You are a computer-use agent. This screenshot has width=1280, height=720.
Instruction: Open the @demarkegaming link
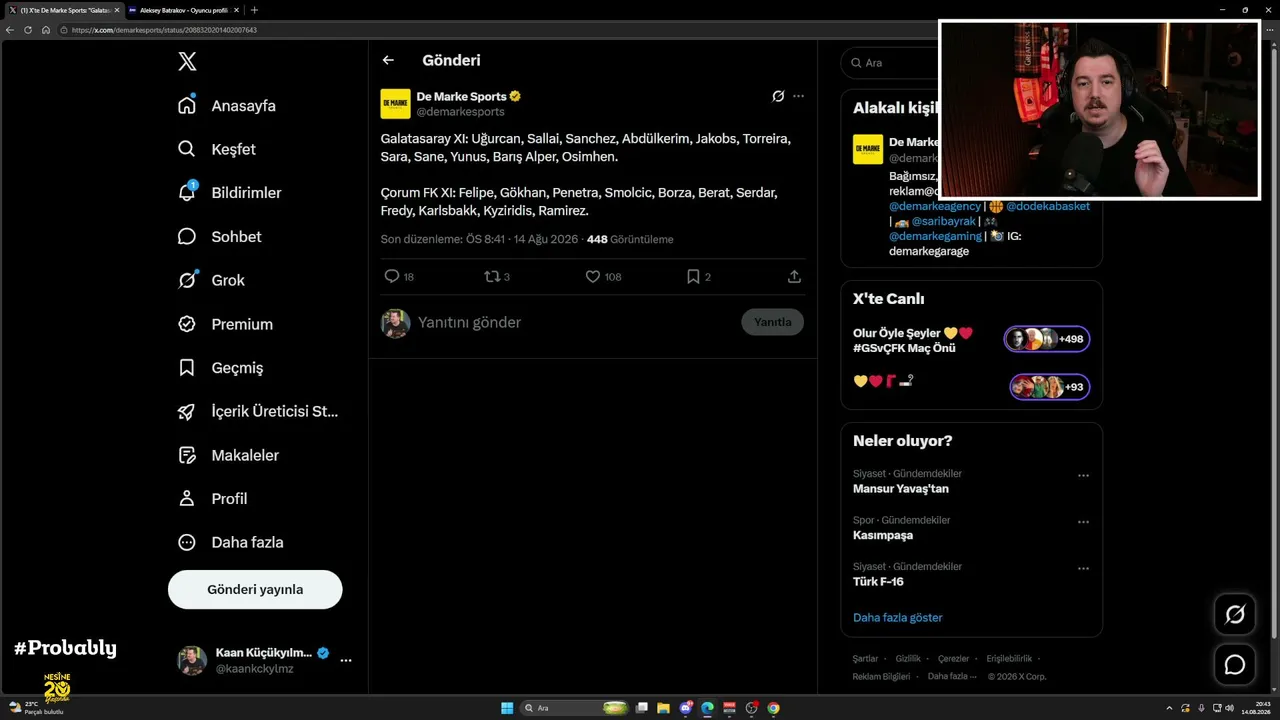click(935, 236)
